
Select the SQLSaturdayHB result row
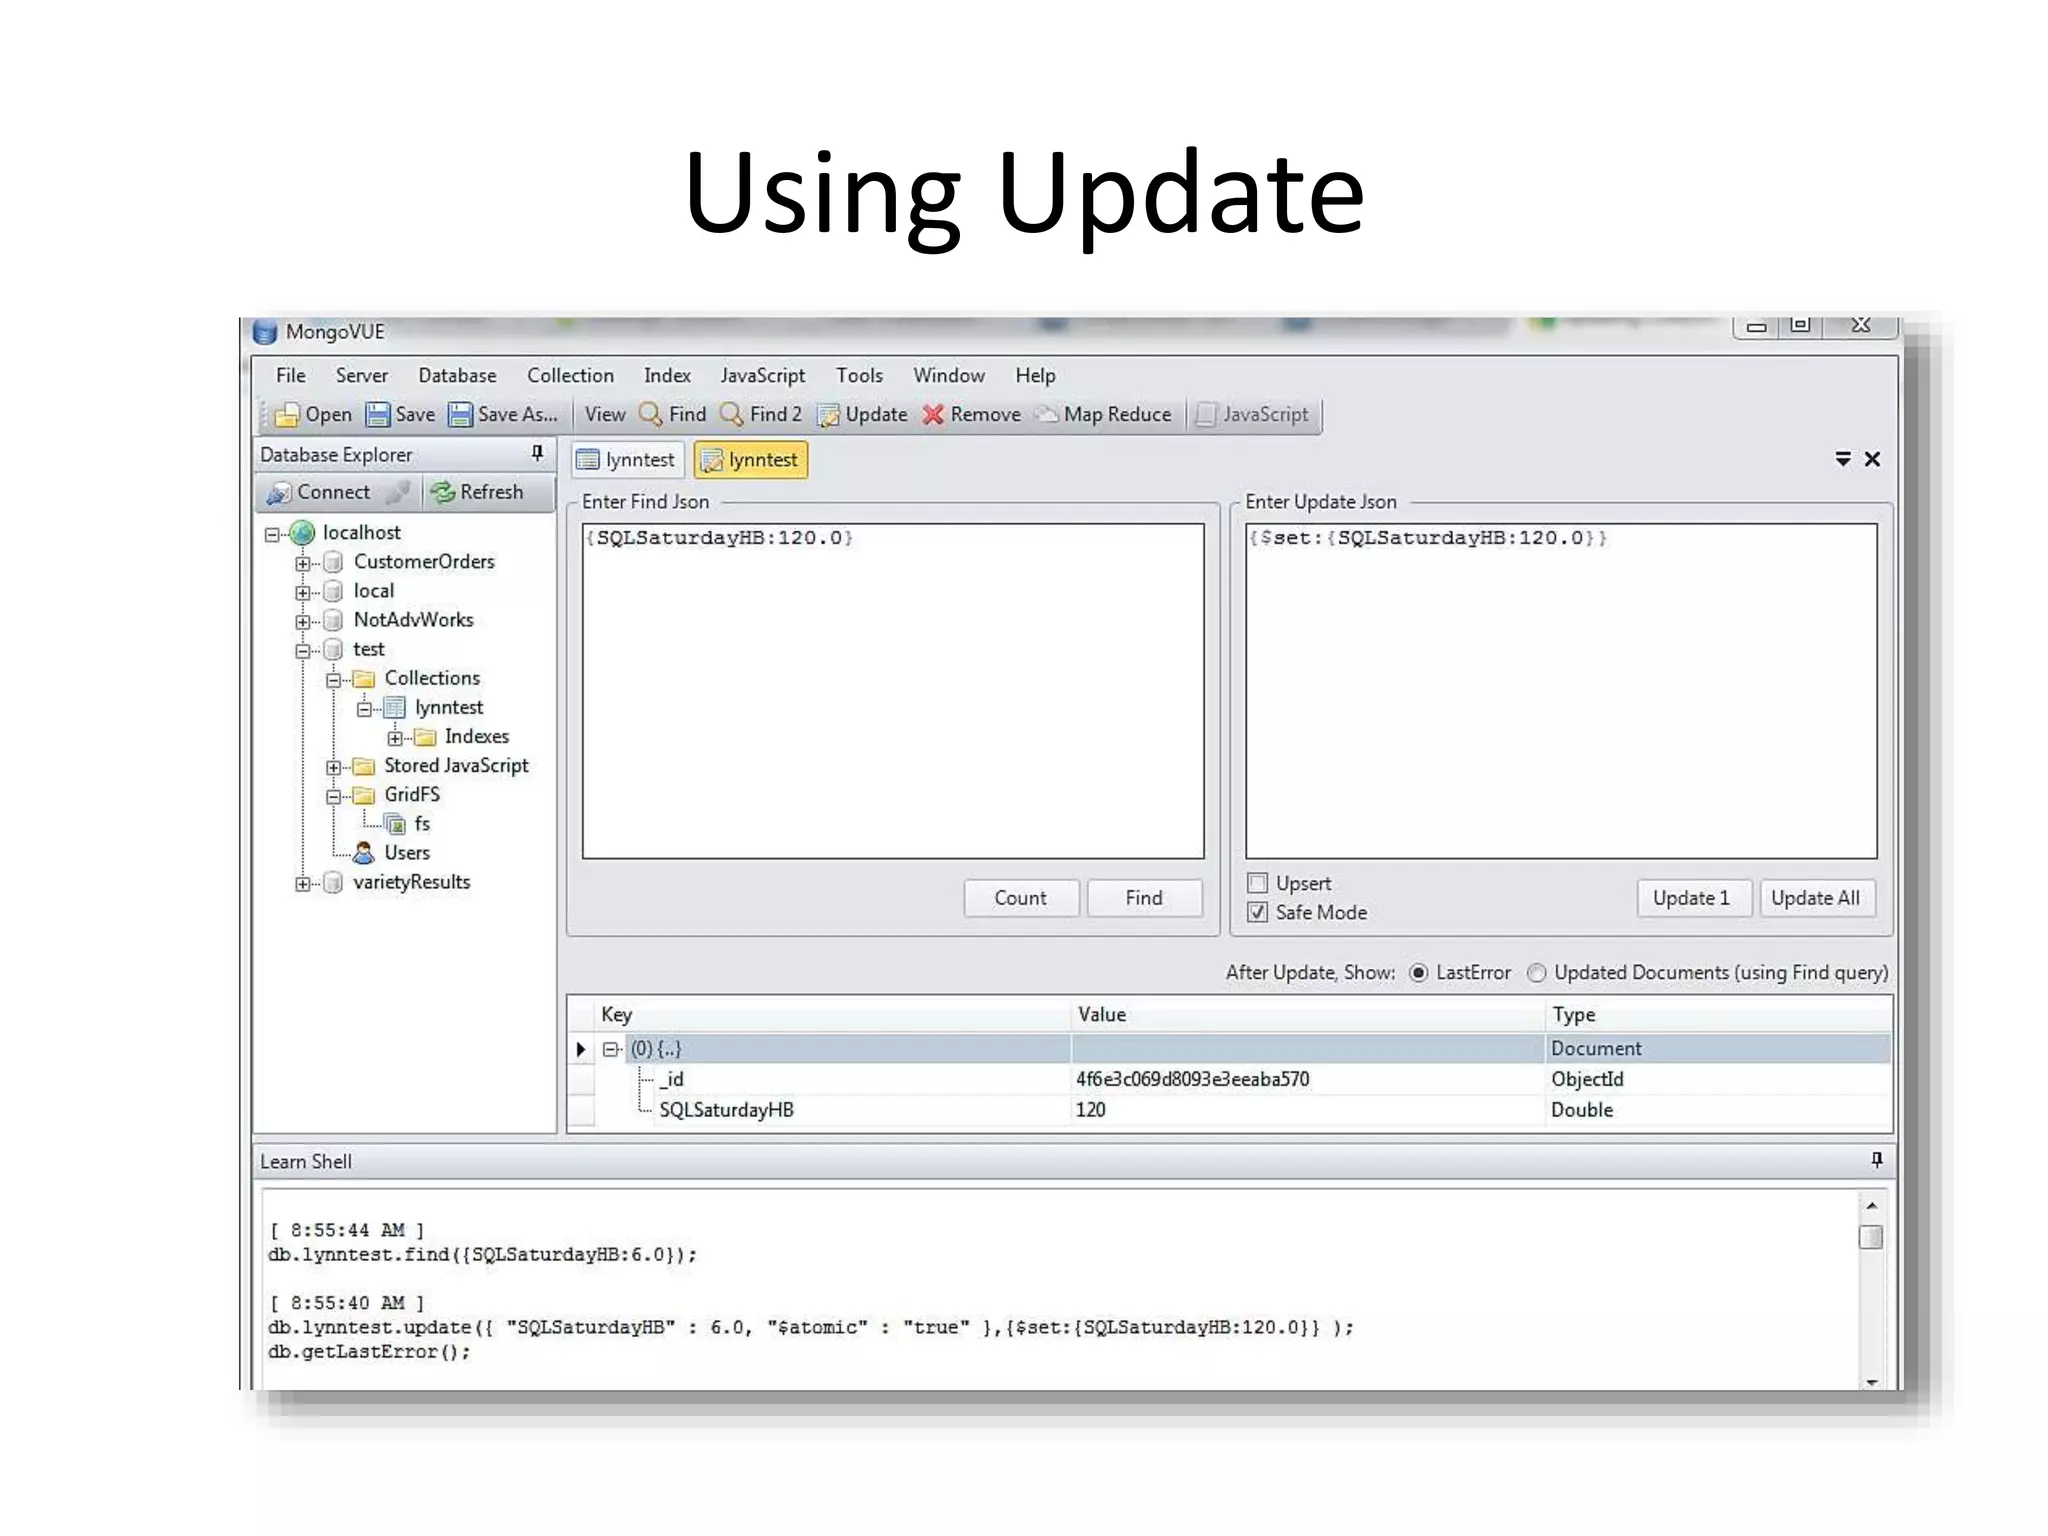[x=1230, y=1110]
